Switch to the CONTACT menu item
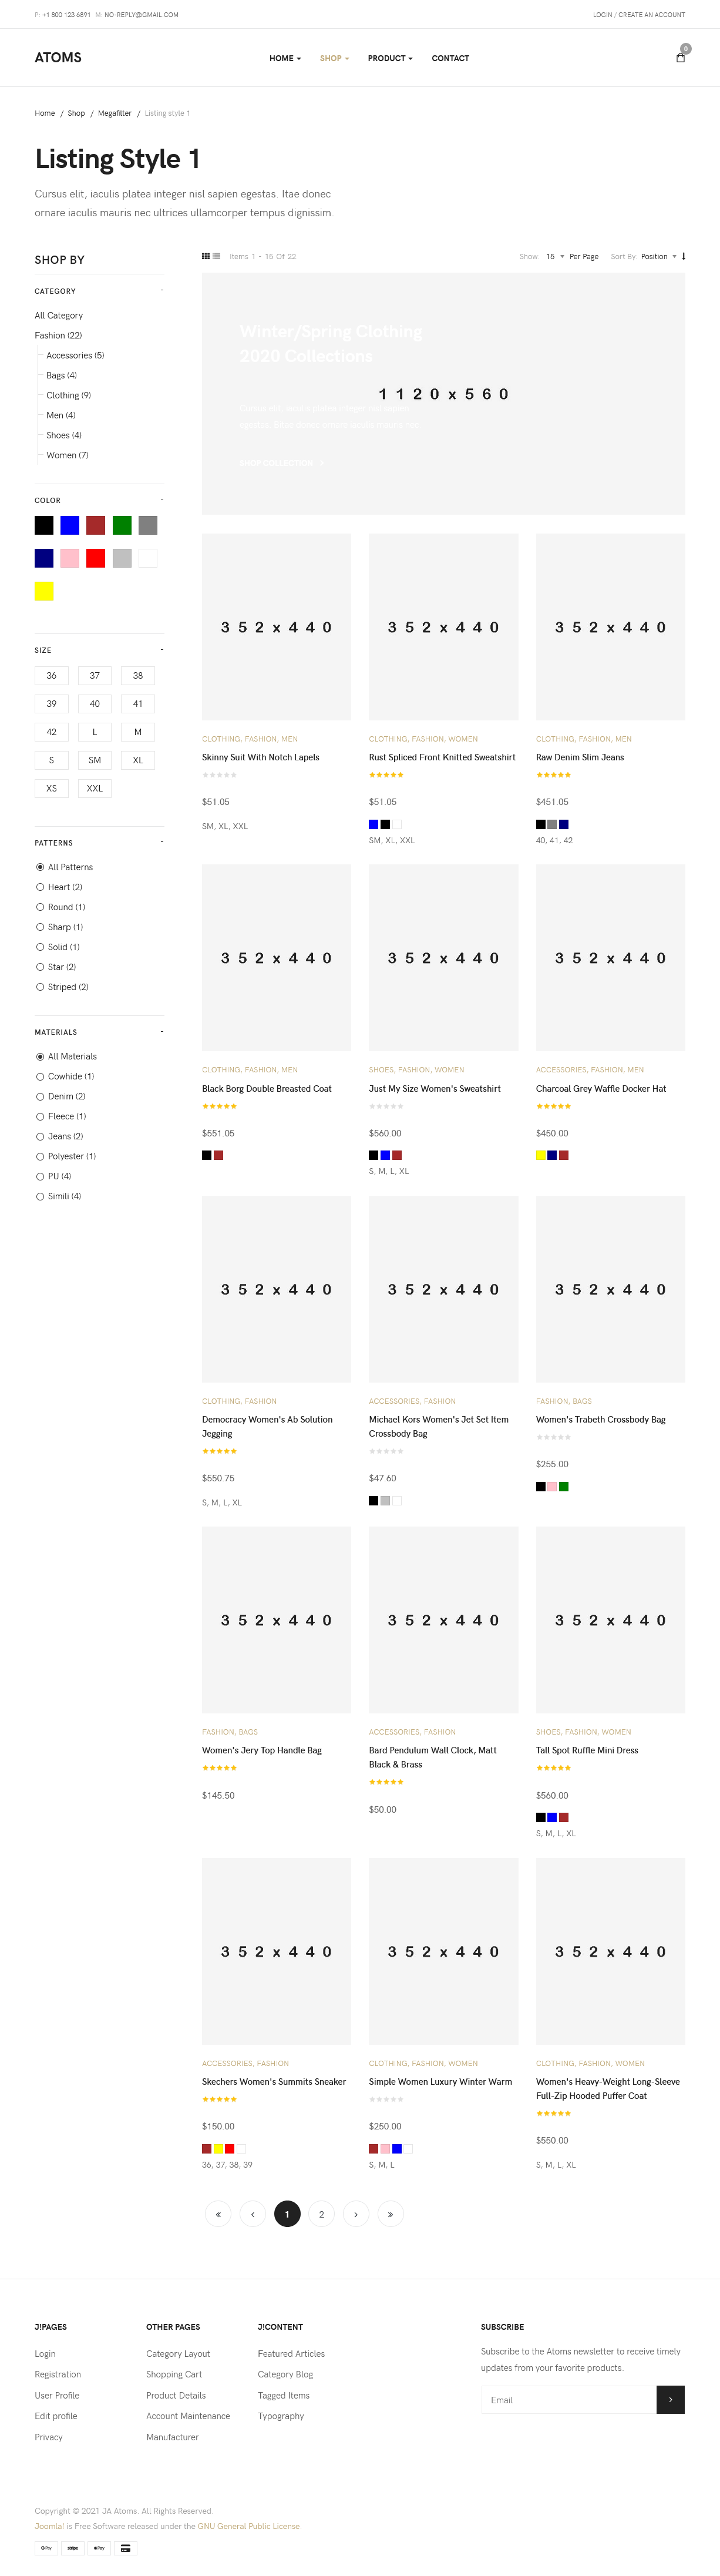The height and width of the screenshot is (2576, 720). tap(450, 58)
